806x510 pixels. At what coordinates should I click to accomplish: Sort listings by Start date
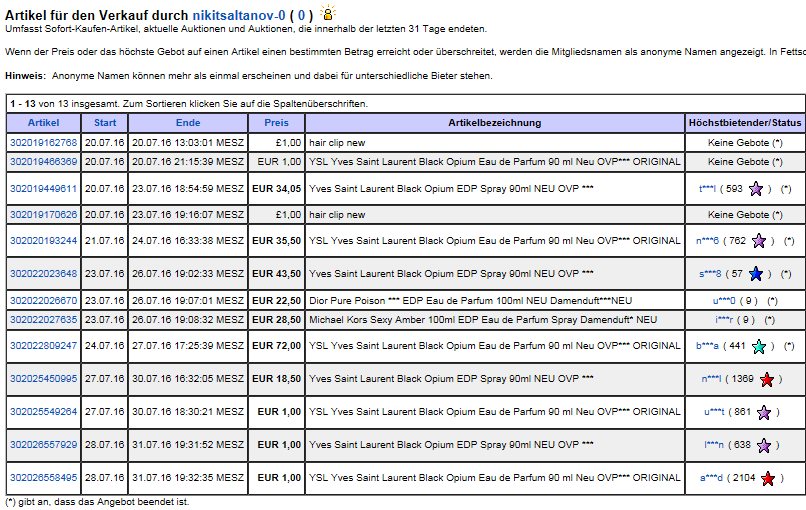coord(105,122)
